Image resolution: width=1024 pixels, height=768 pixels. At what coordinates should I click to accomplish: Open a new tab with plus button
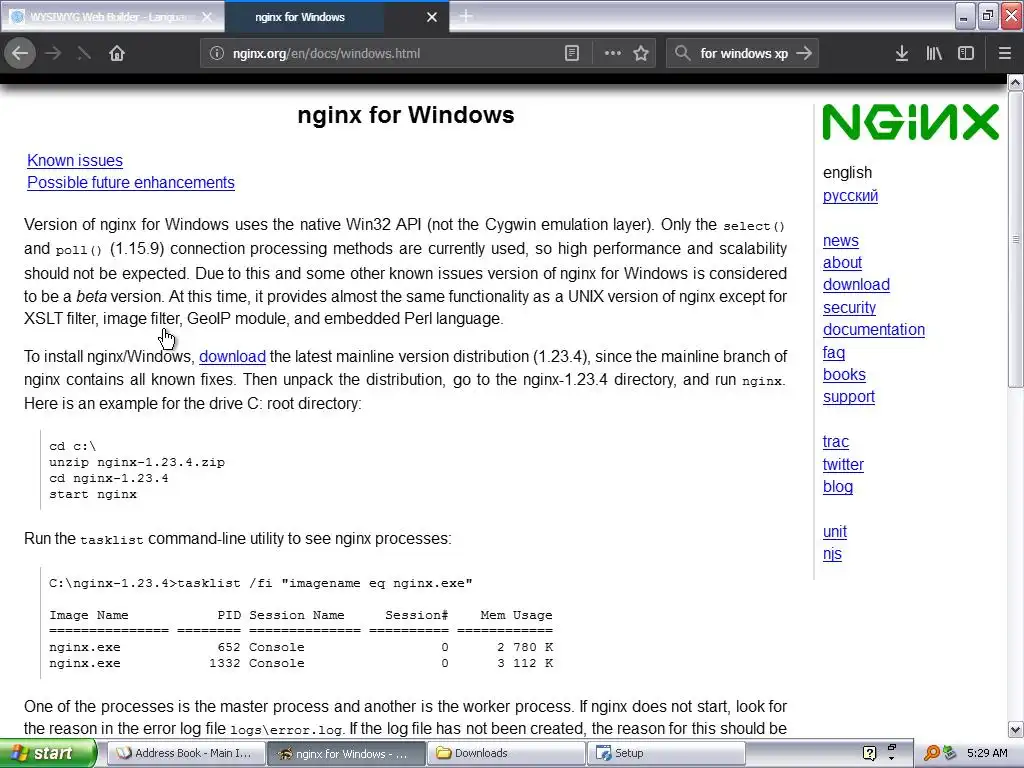pyautogui.click(x=466, y=17)
